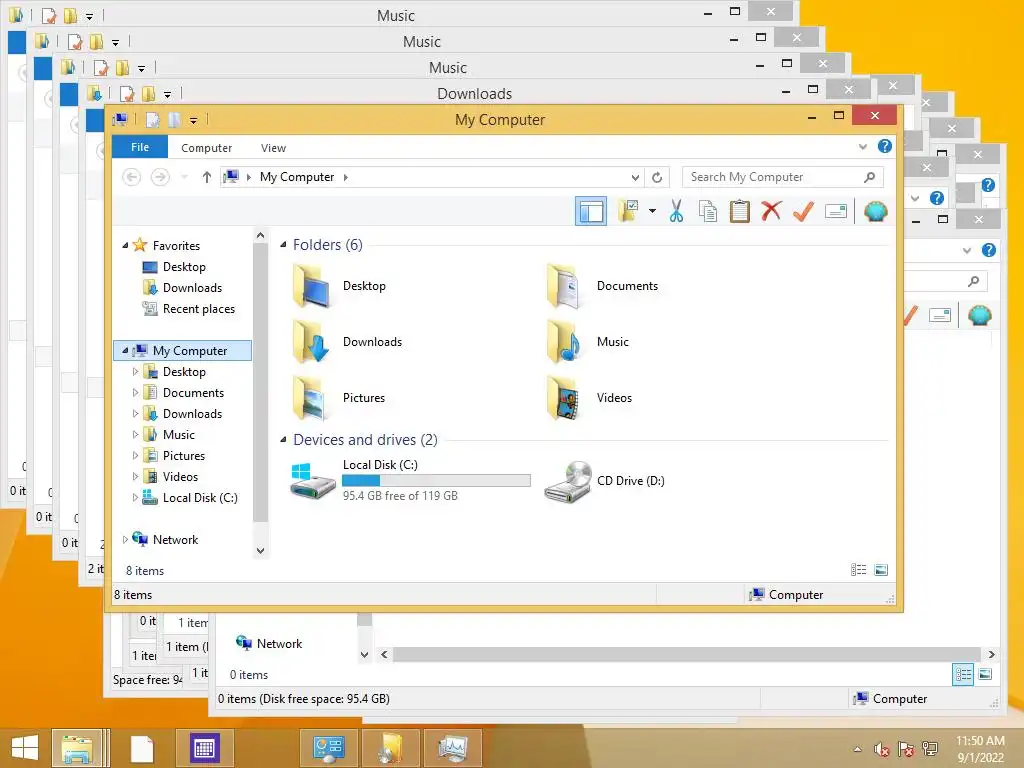Open Help in My Computer window
The height and width of the screenshot is (768, 1024).
coord(884,146)
